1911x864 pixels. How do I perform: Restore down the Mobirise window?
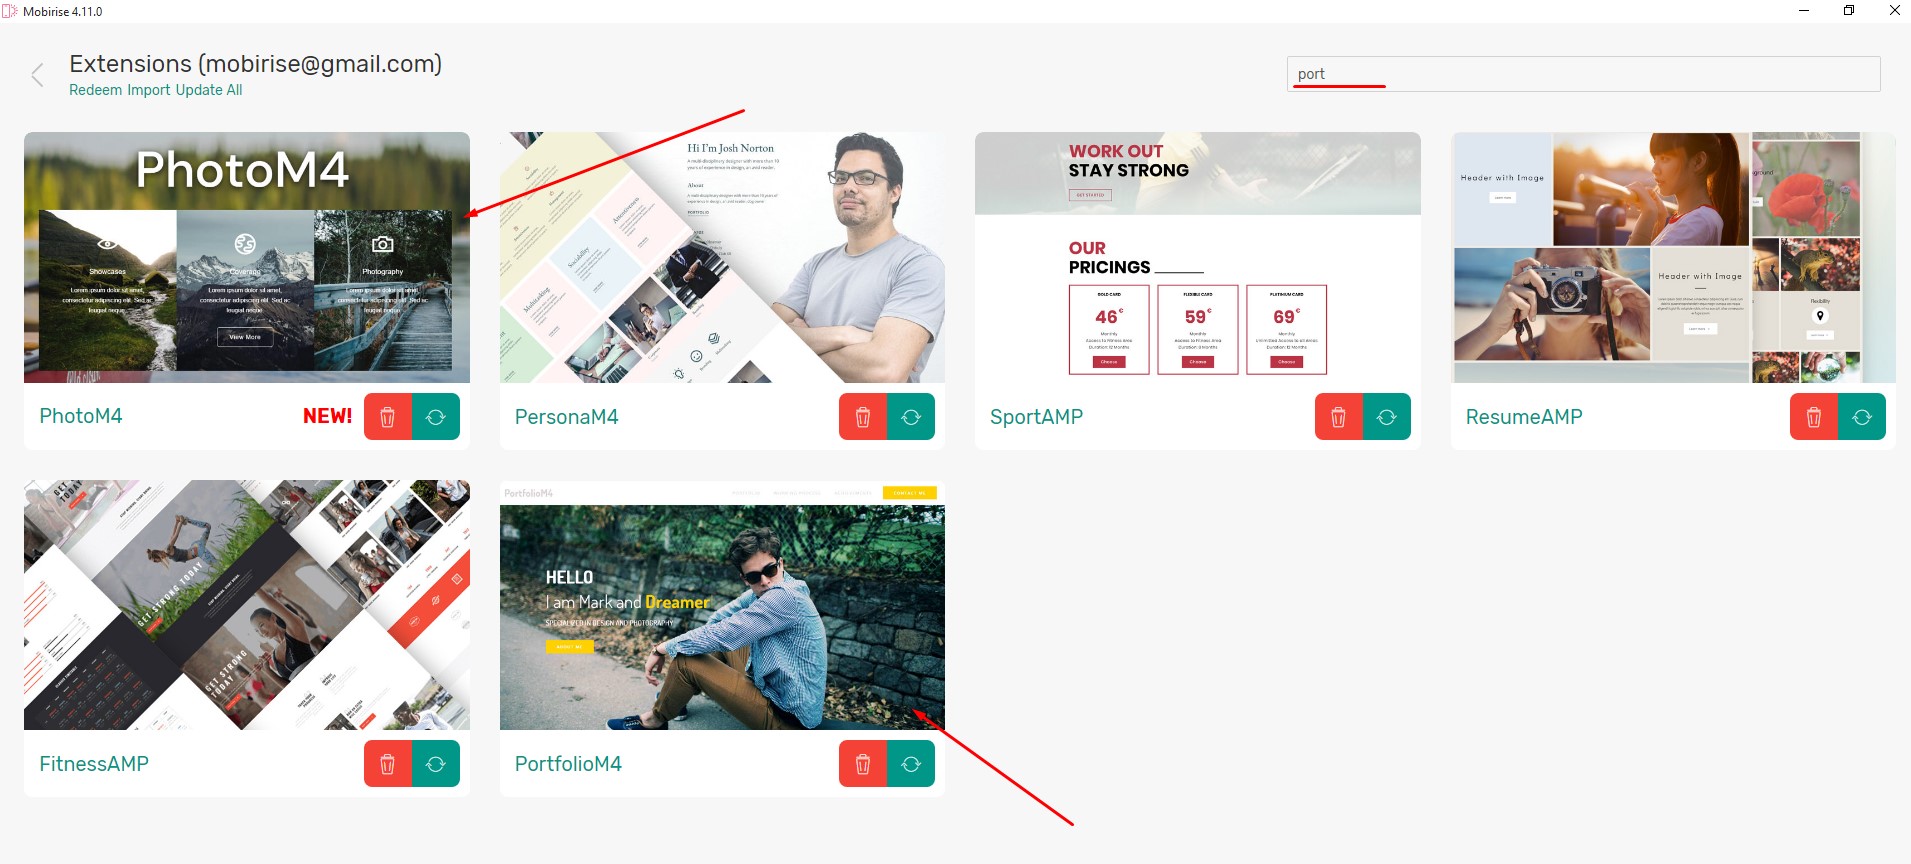[1849, 11]
